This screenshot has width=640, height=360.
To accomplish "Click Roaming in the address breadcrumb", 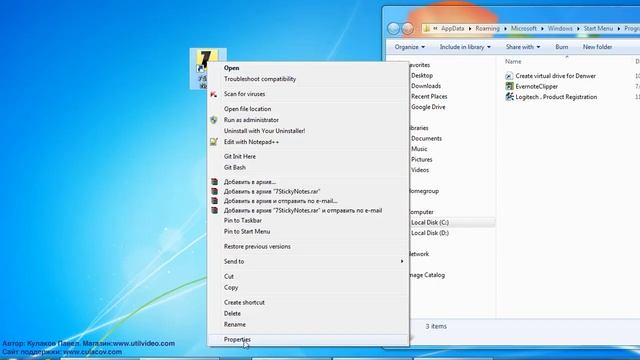I will click(x=487, y=29).
